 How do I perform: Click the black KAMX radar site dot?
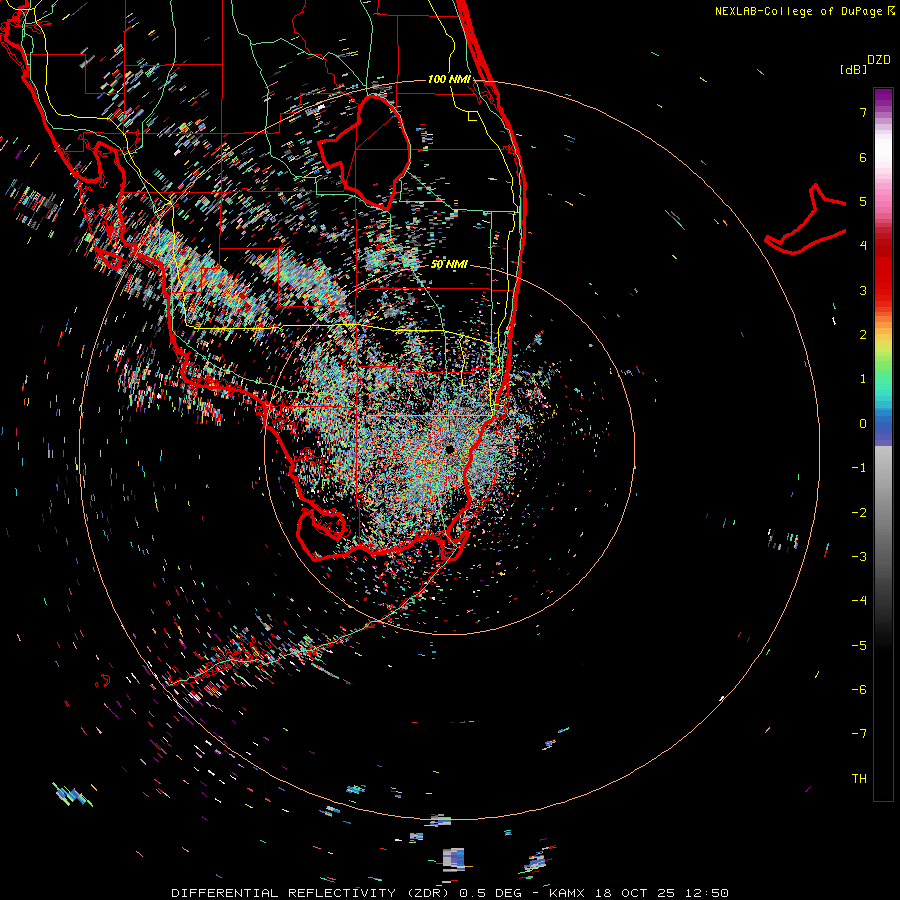click(x=449, y=449)
